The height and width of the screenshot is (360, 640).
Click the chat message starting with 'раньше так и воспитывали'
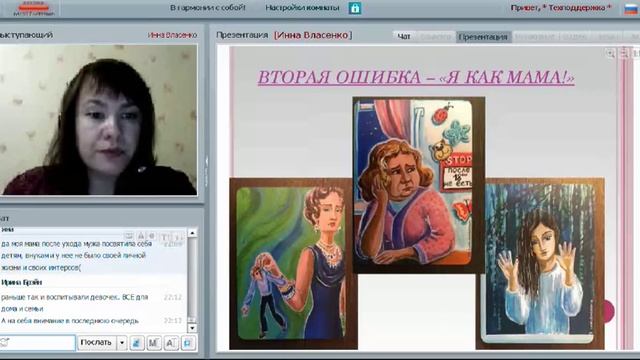click(75, 303)
